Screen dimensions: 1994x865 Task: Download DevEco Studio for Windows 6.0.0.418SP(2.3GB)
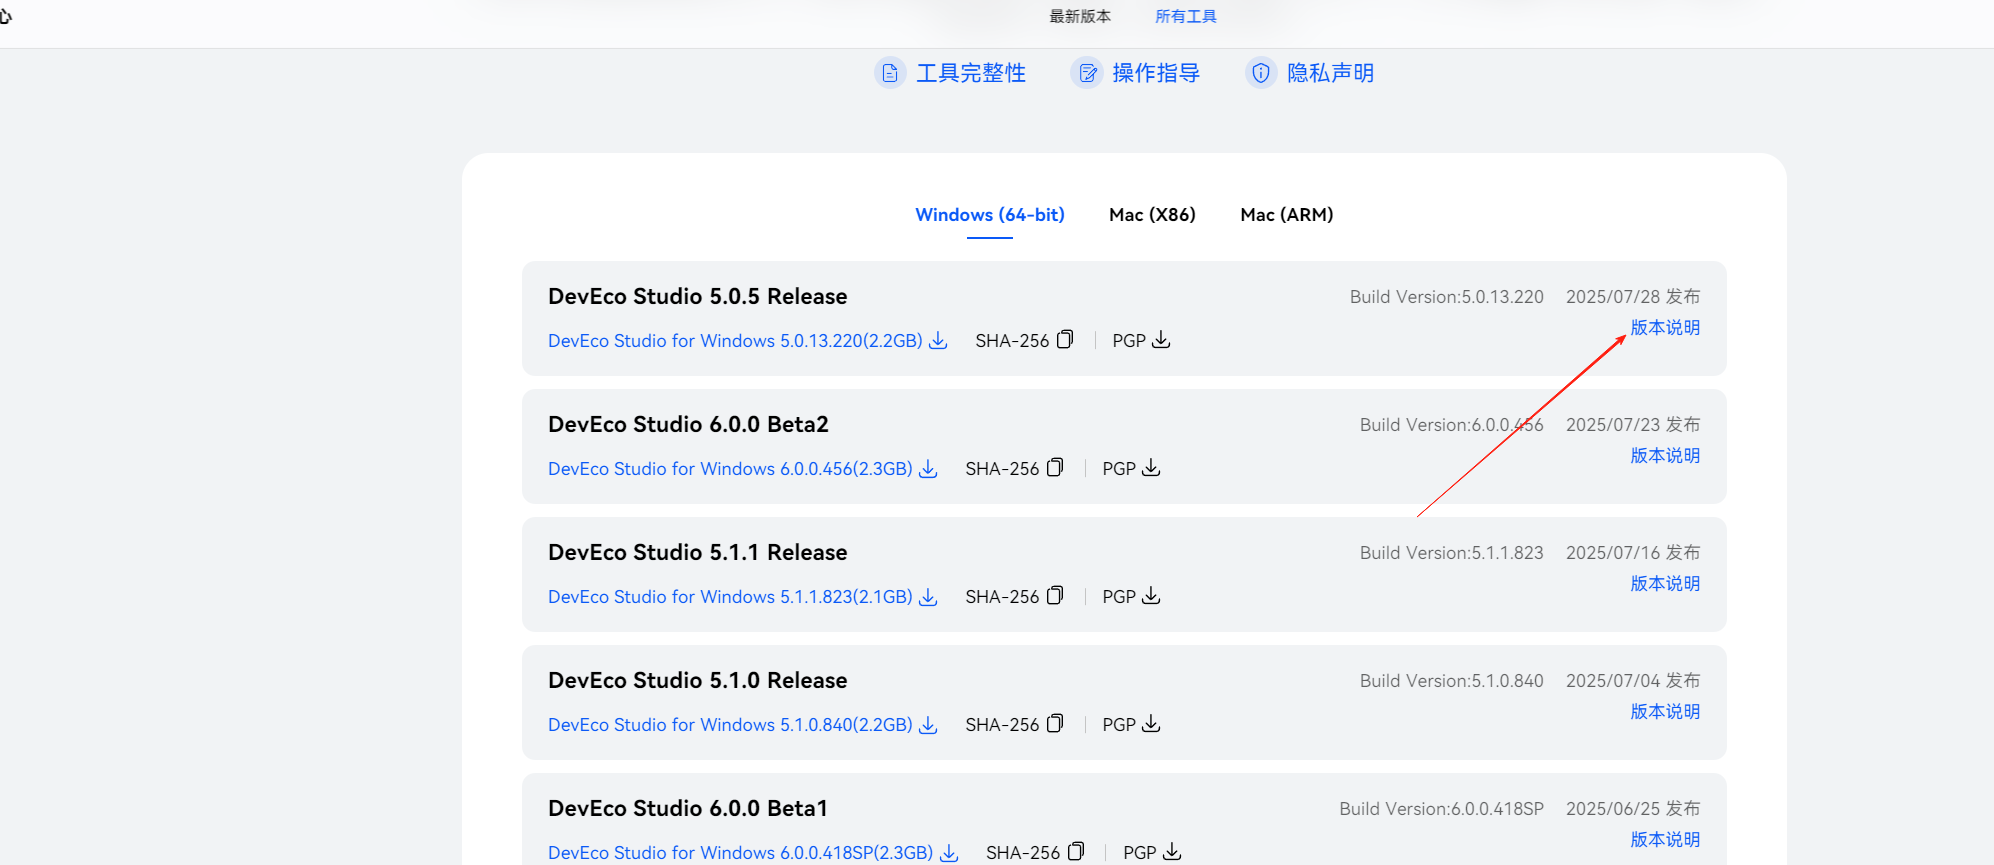click(x=740, y=853)
